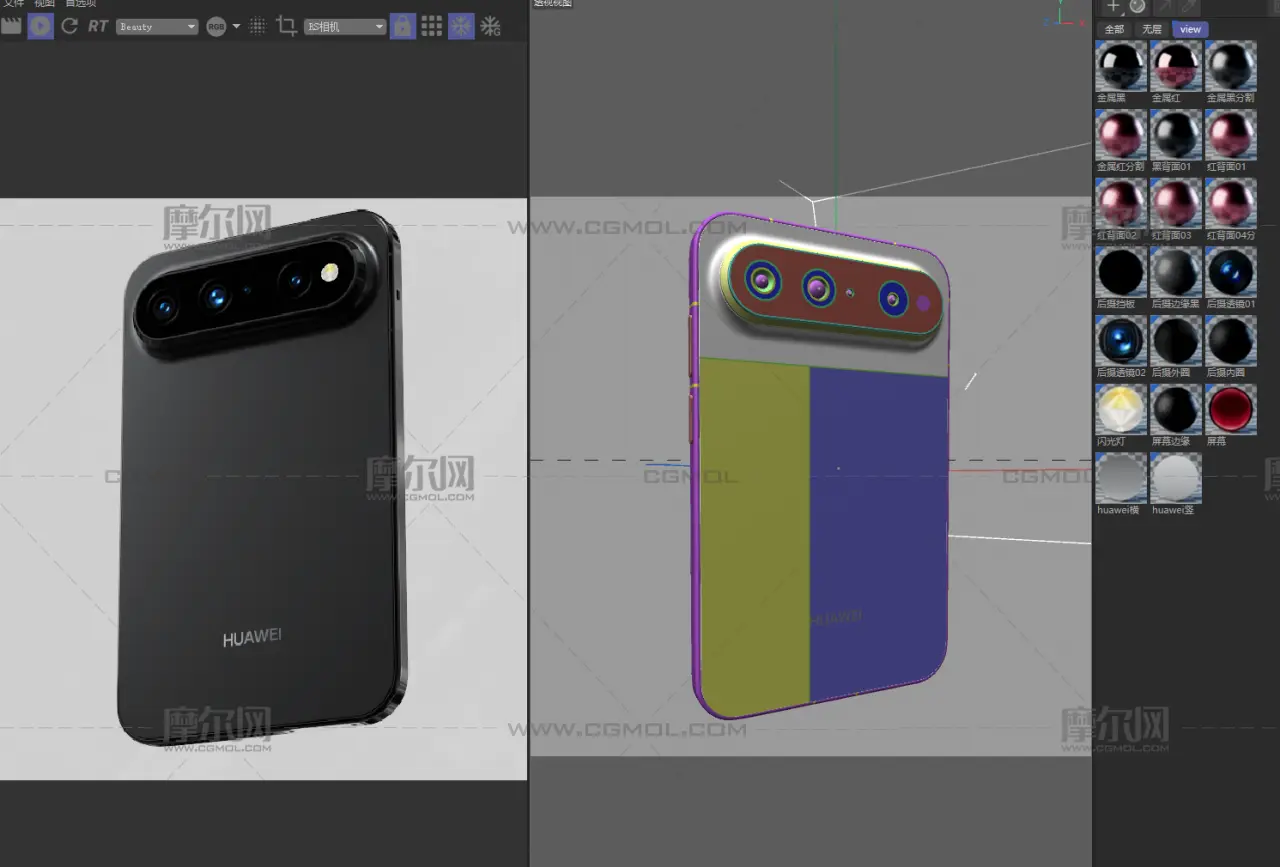Click the RT real-time icon
The image size is (1280, 867).
(x=97, y=26)
